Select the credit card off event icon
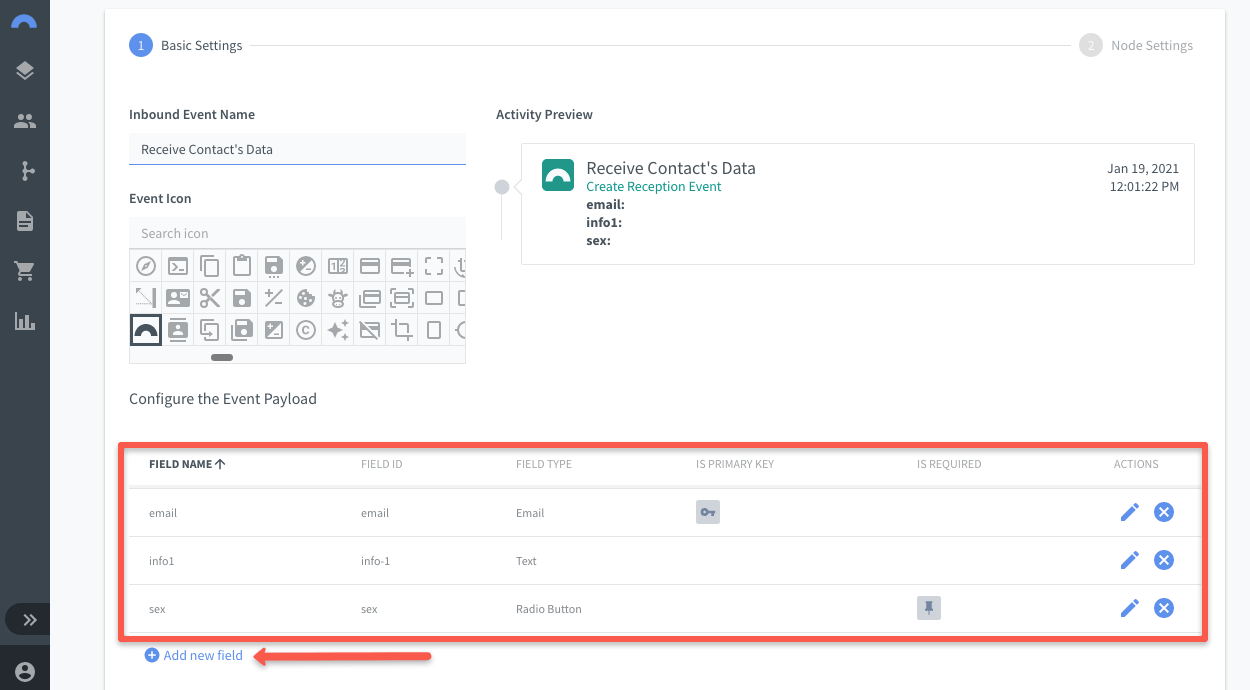 [x=370, y=330]
